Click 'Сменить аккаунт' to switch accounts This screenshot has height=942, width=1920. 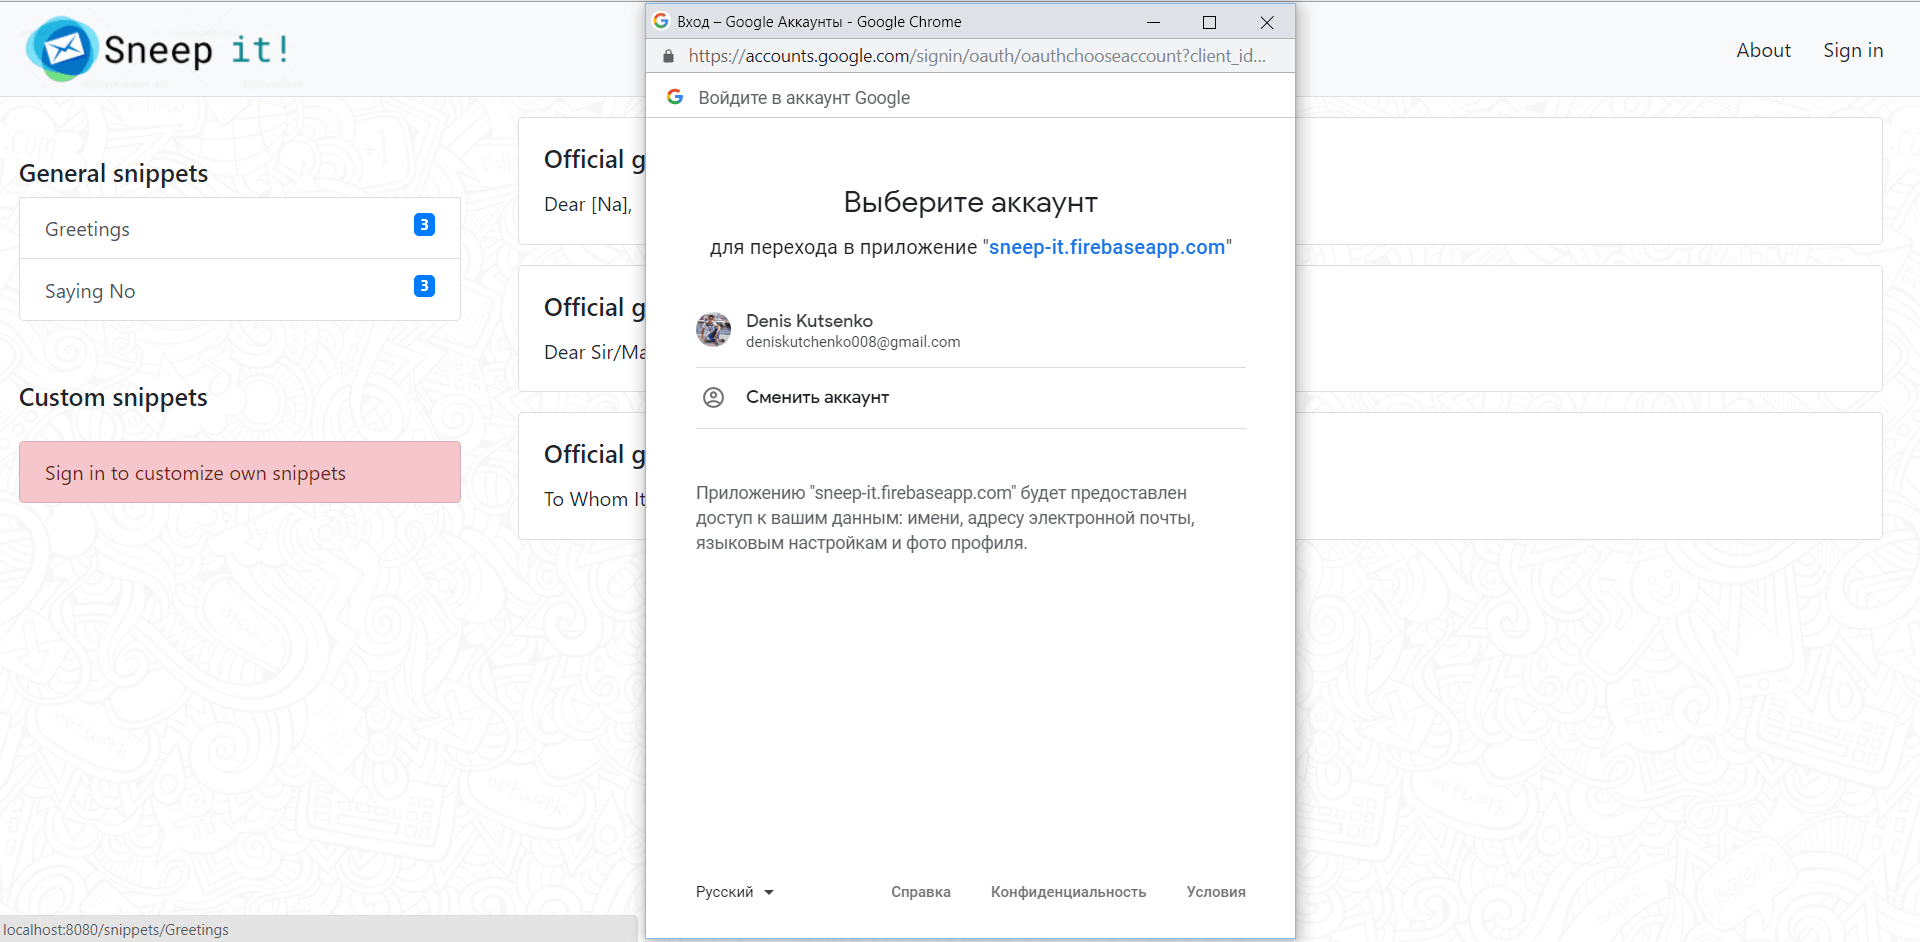click(x=971, y=398)
